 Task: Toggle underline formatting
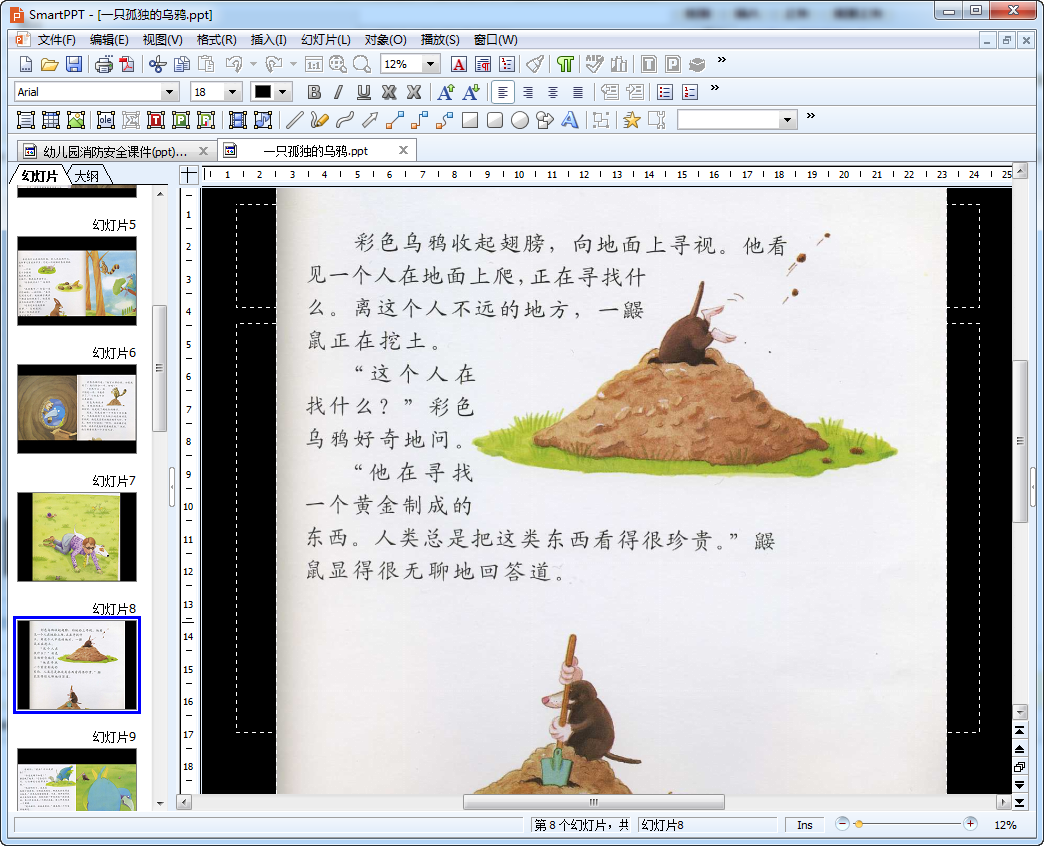coord(364,93)
